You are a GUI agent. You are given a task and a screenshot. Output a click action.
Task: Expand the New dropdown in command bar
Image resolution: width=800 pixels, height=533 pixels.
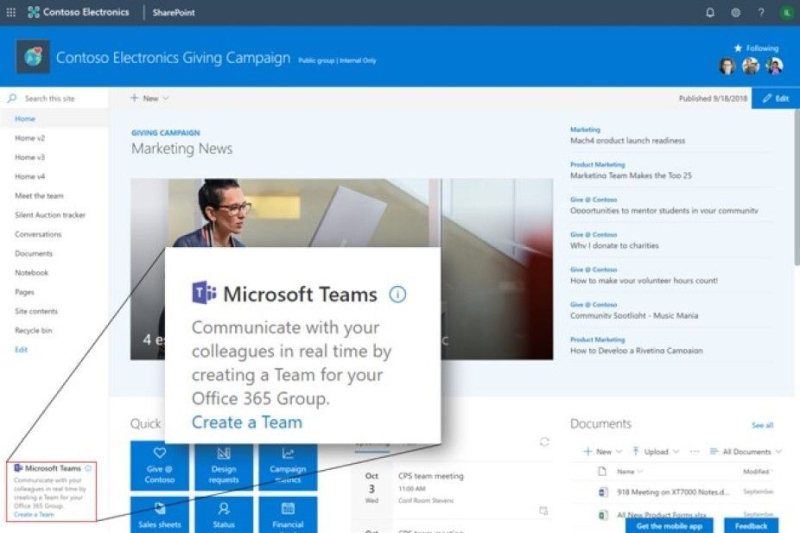click(x=149, y=98)
